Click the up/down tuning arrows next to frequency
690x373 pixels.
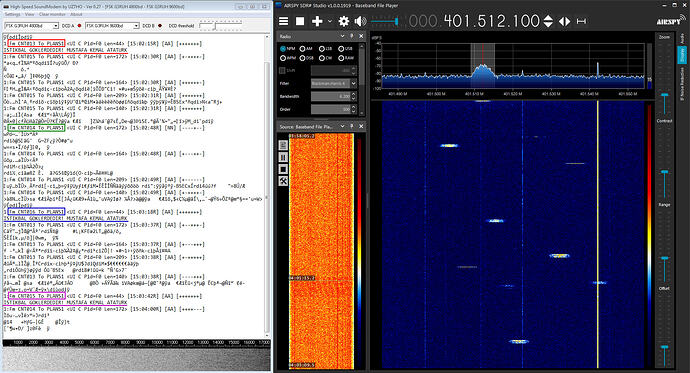[x=548, y=21]
